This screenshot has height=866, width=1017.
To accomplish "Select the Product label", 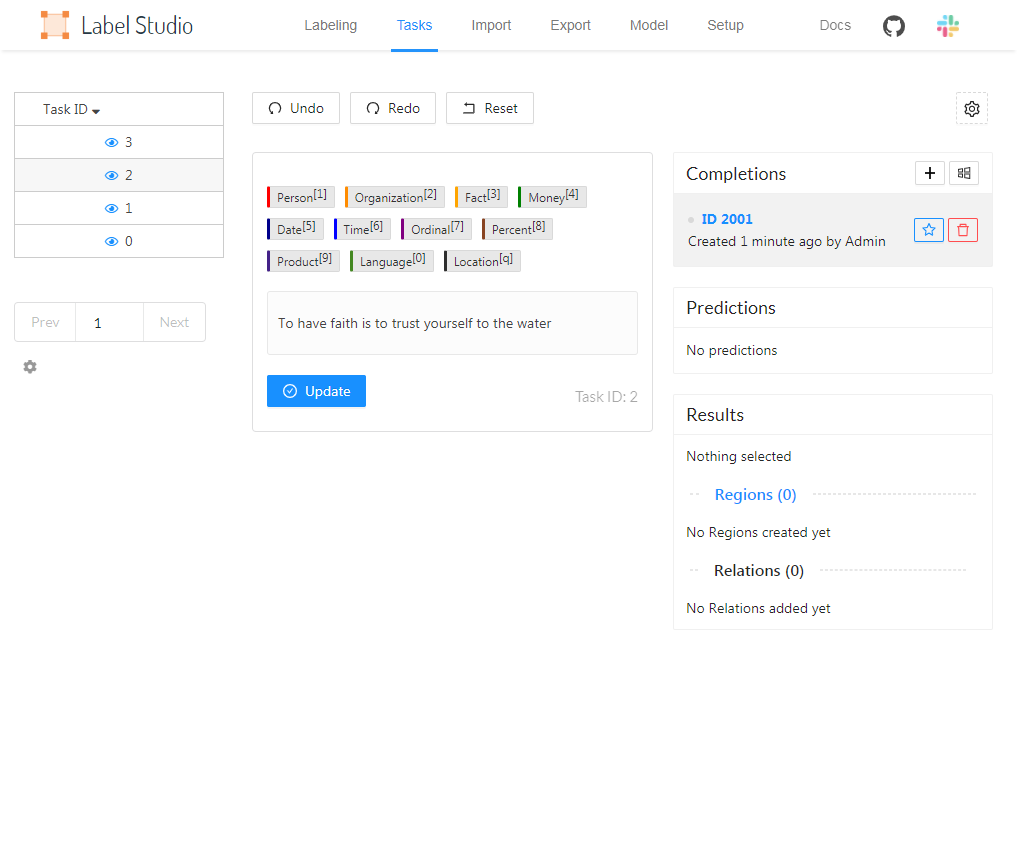I will (304, 261).
